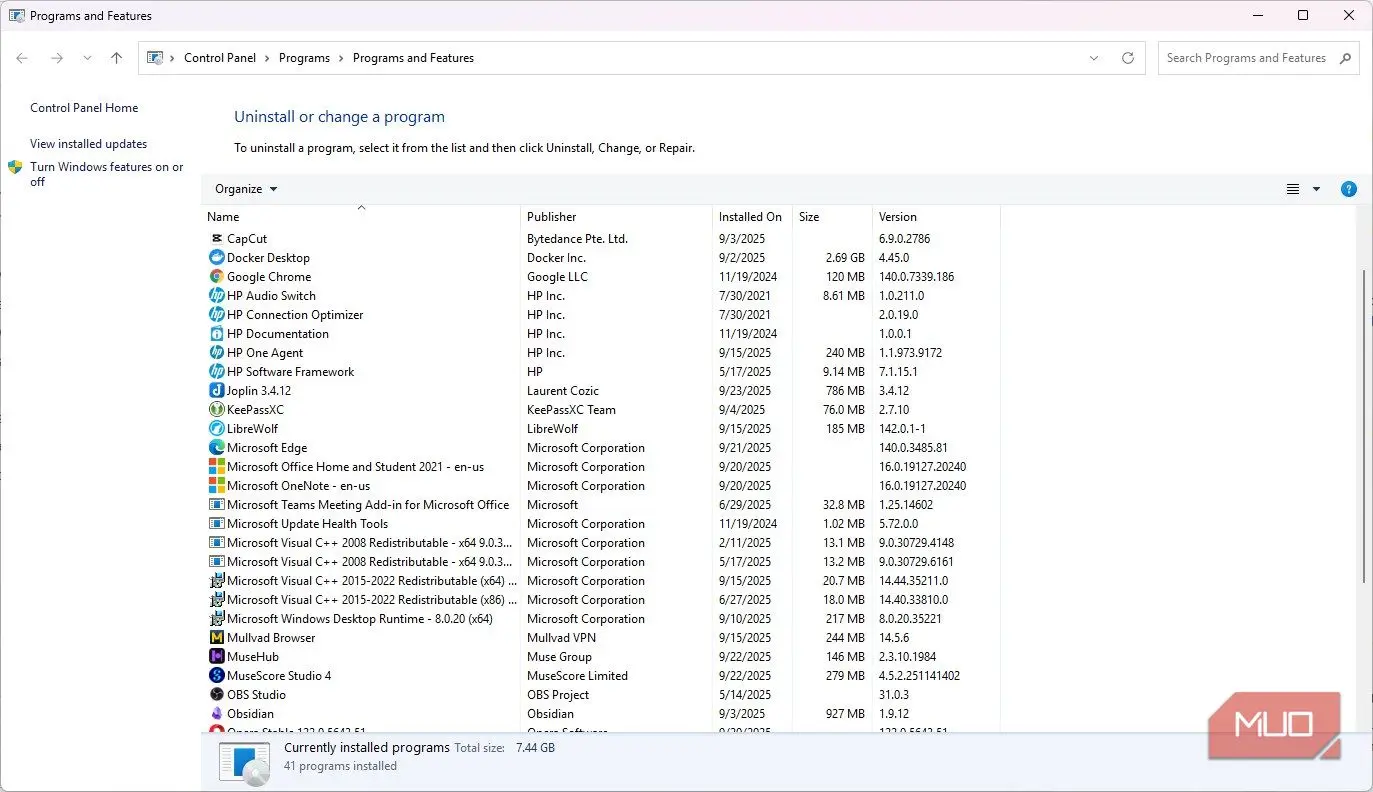Click the 2.69 GB size cell
Image resolution: width=1373 pixels, height=792 pixels.
click(845, 258)
